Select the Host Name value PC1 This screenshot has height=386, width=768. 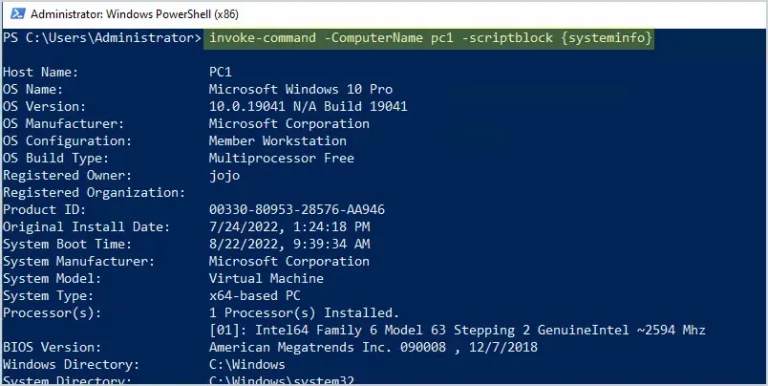pos(220,72)
